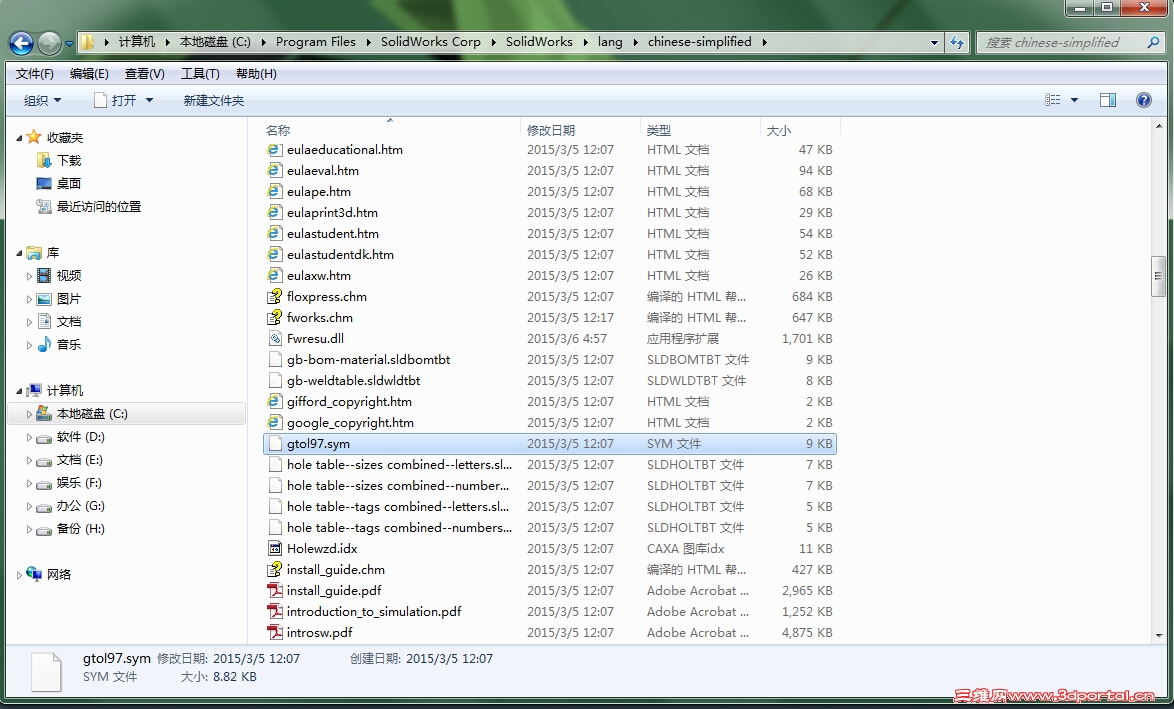Select 最近访问的位置 in favorites
The image size is (1174, 709).
pyautogui.click(x=98, y=207)
